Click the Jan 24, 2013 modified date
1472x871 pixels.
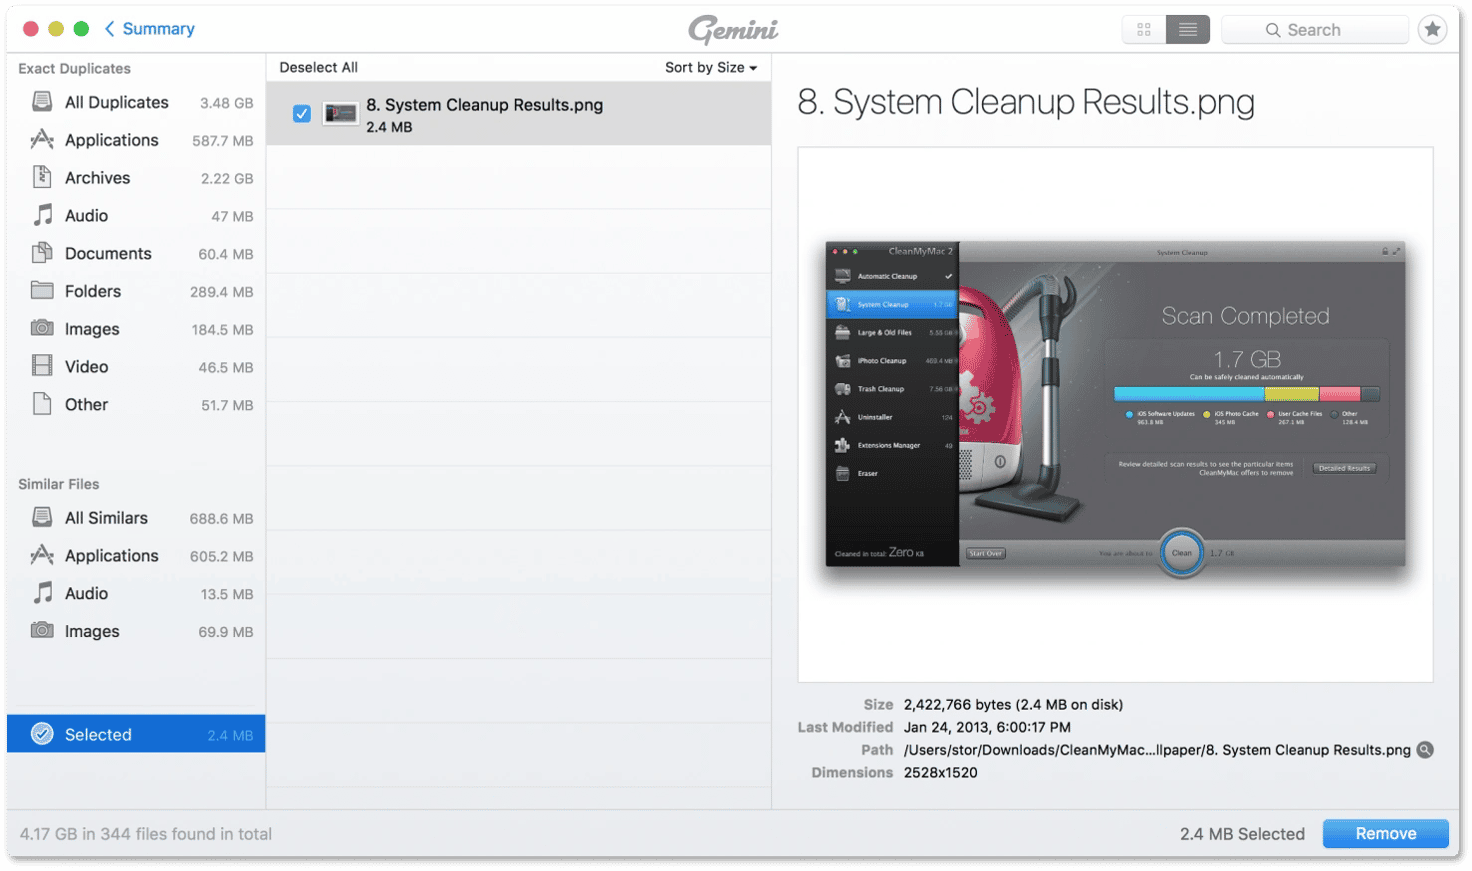[x=987, y=727]
